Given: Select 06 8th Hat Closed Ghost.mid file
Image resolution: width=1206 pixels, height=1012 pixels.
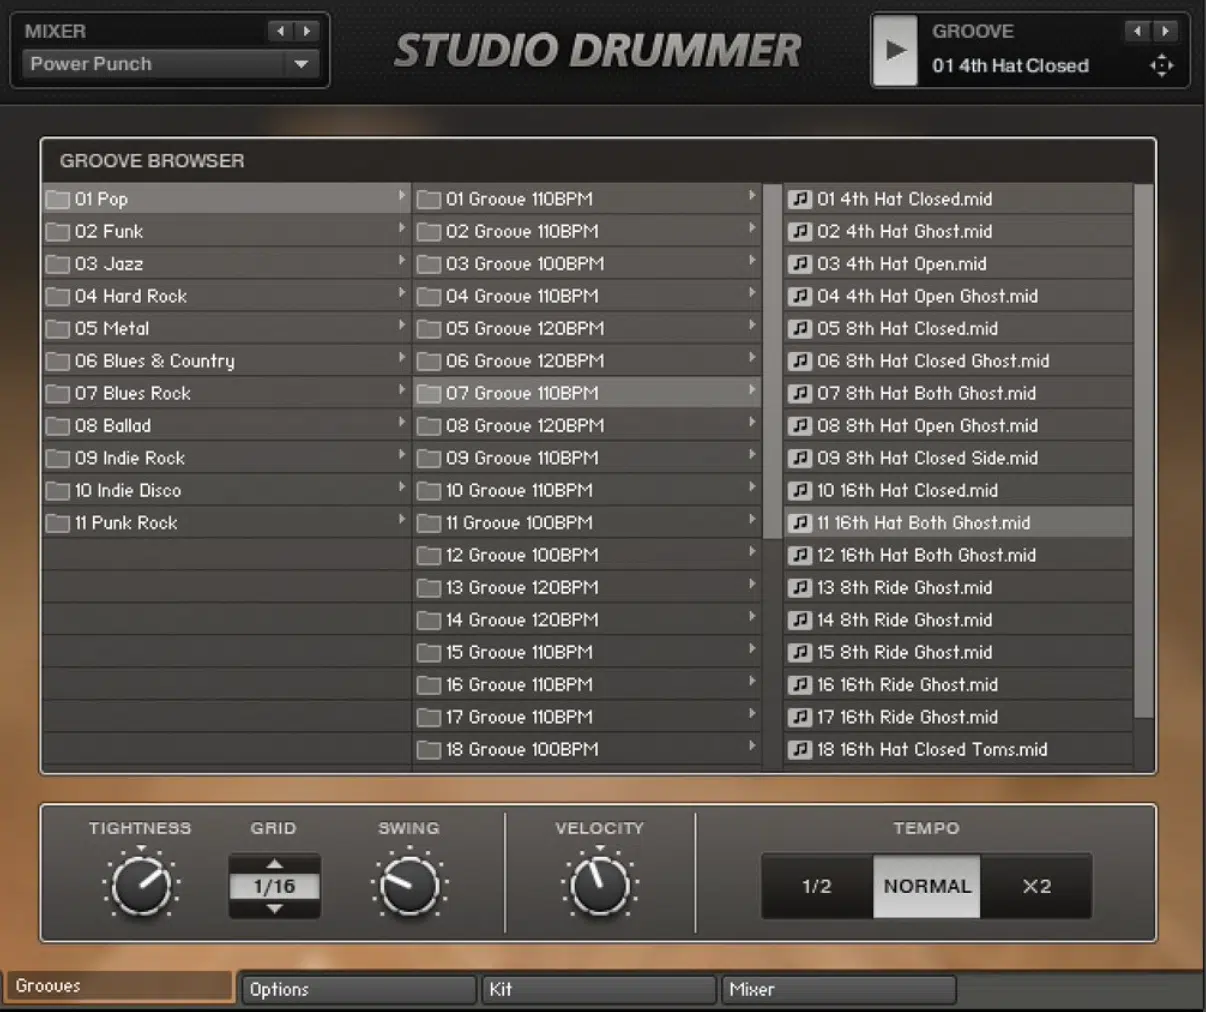Looking at the screenshot, I should pos(959,361).
